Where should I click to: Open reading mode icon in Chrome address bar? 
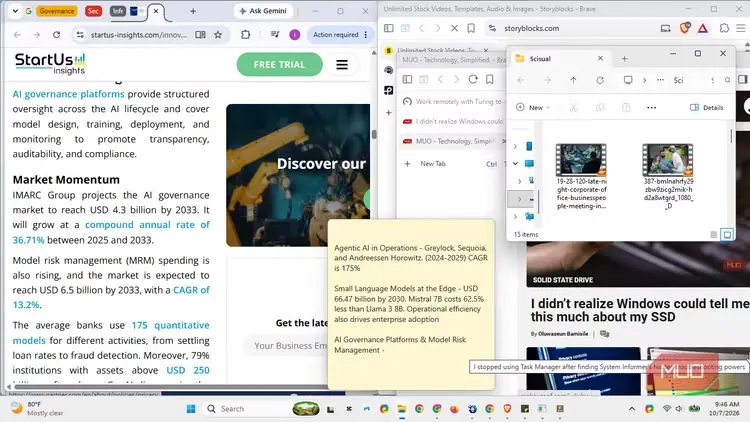pyautogui.click(x=200, y=34)
